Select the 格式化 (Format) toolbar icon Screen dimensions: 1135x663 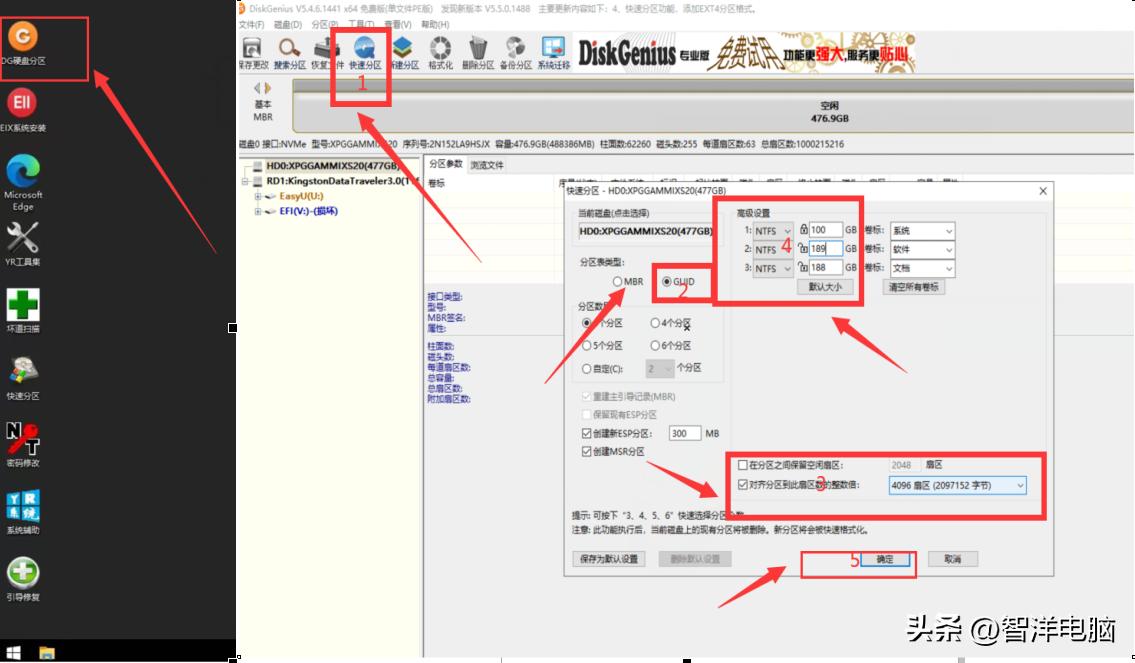pyautogui.click(x=440, y=50)
